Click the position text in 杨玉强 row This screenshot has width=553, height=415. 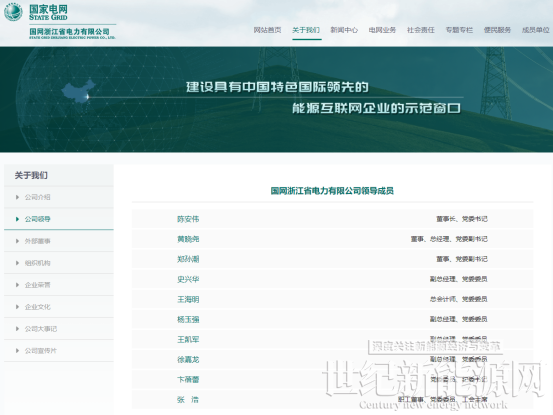point(458,319)
